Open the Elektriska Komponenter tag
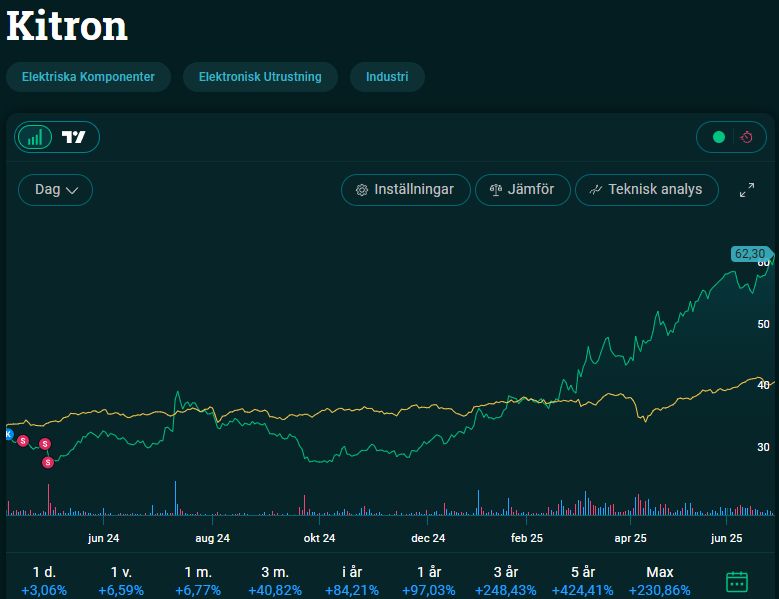This screenshot has height=599, width=779. (88, 77)
